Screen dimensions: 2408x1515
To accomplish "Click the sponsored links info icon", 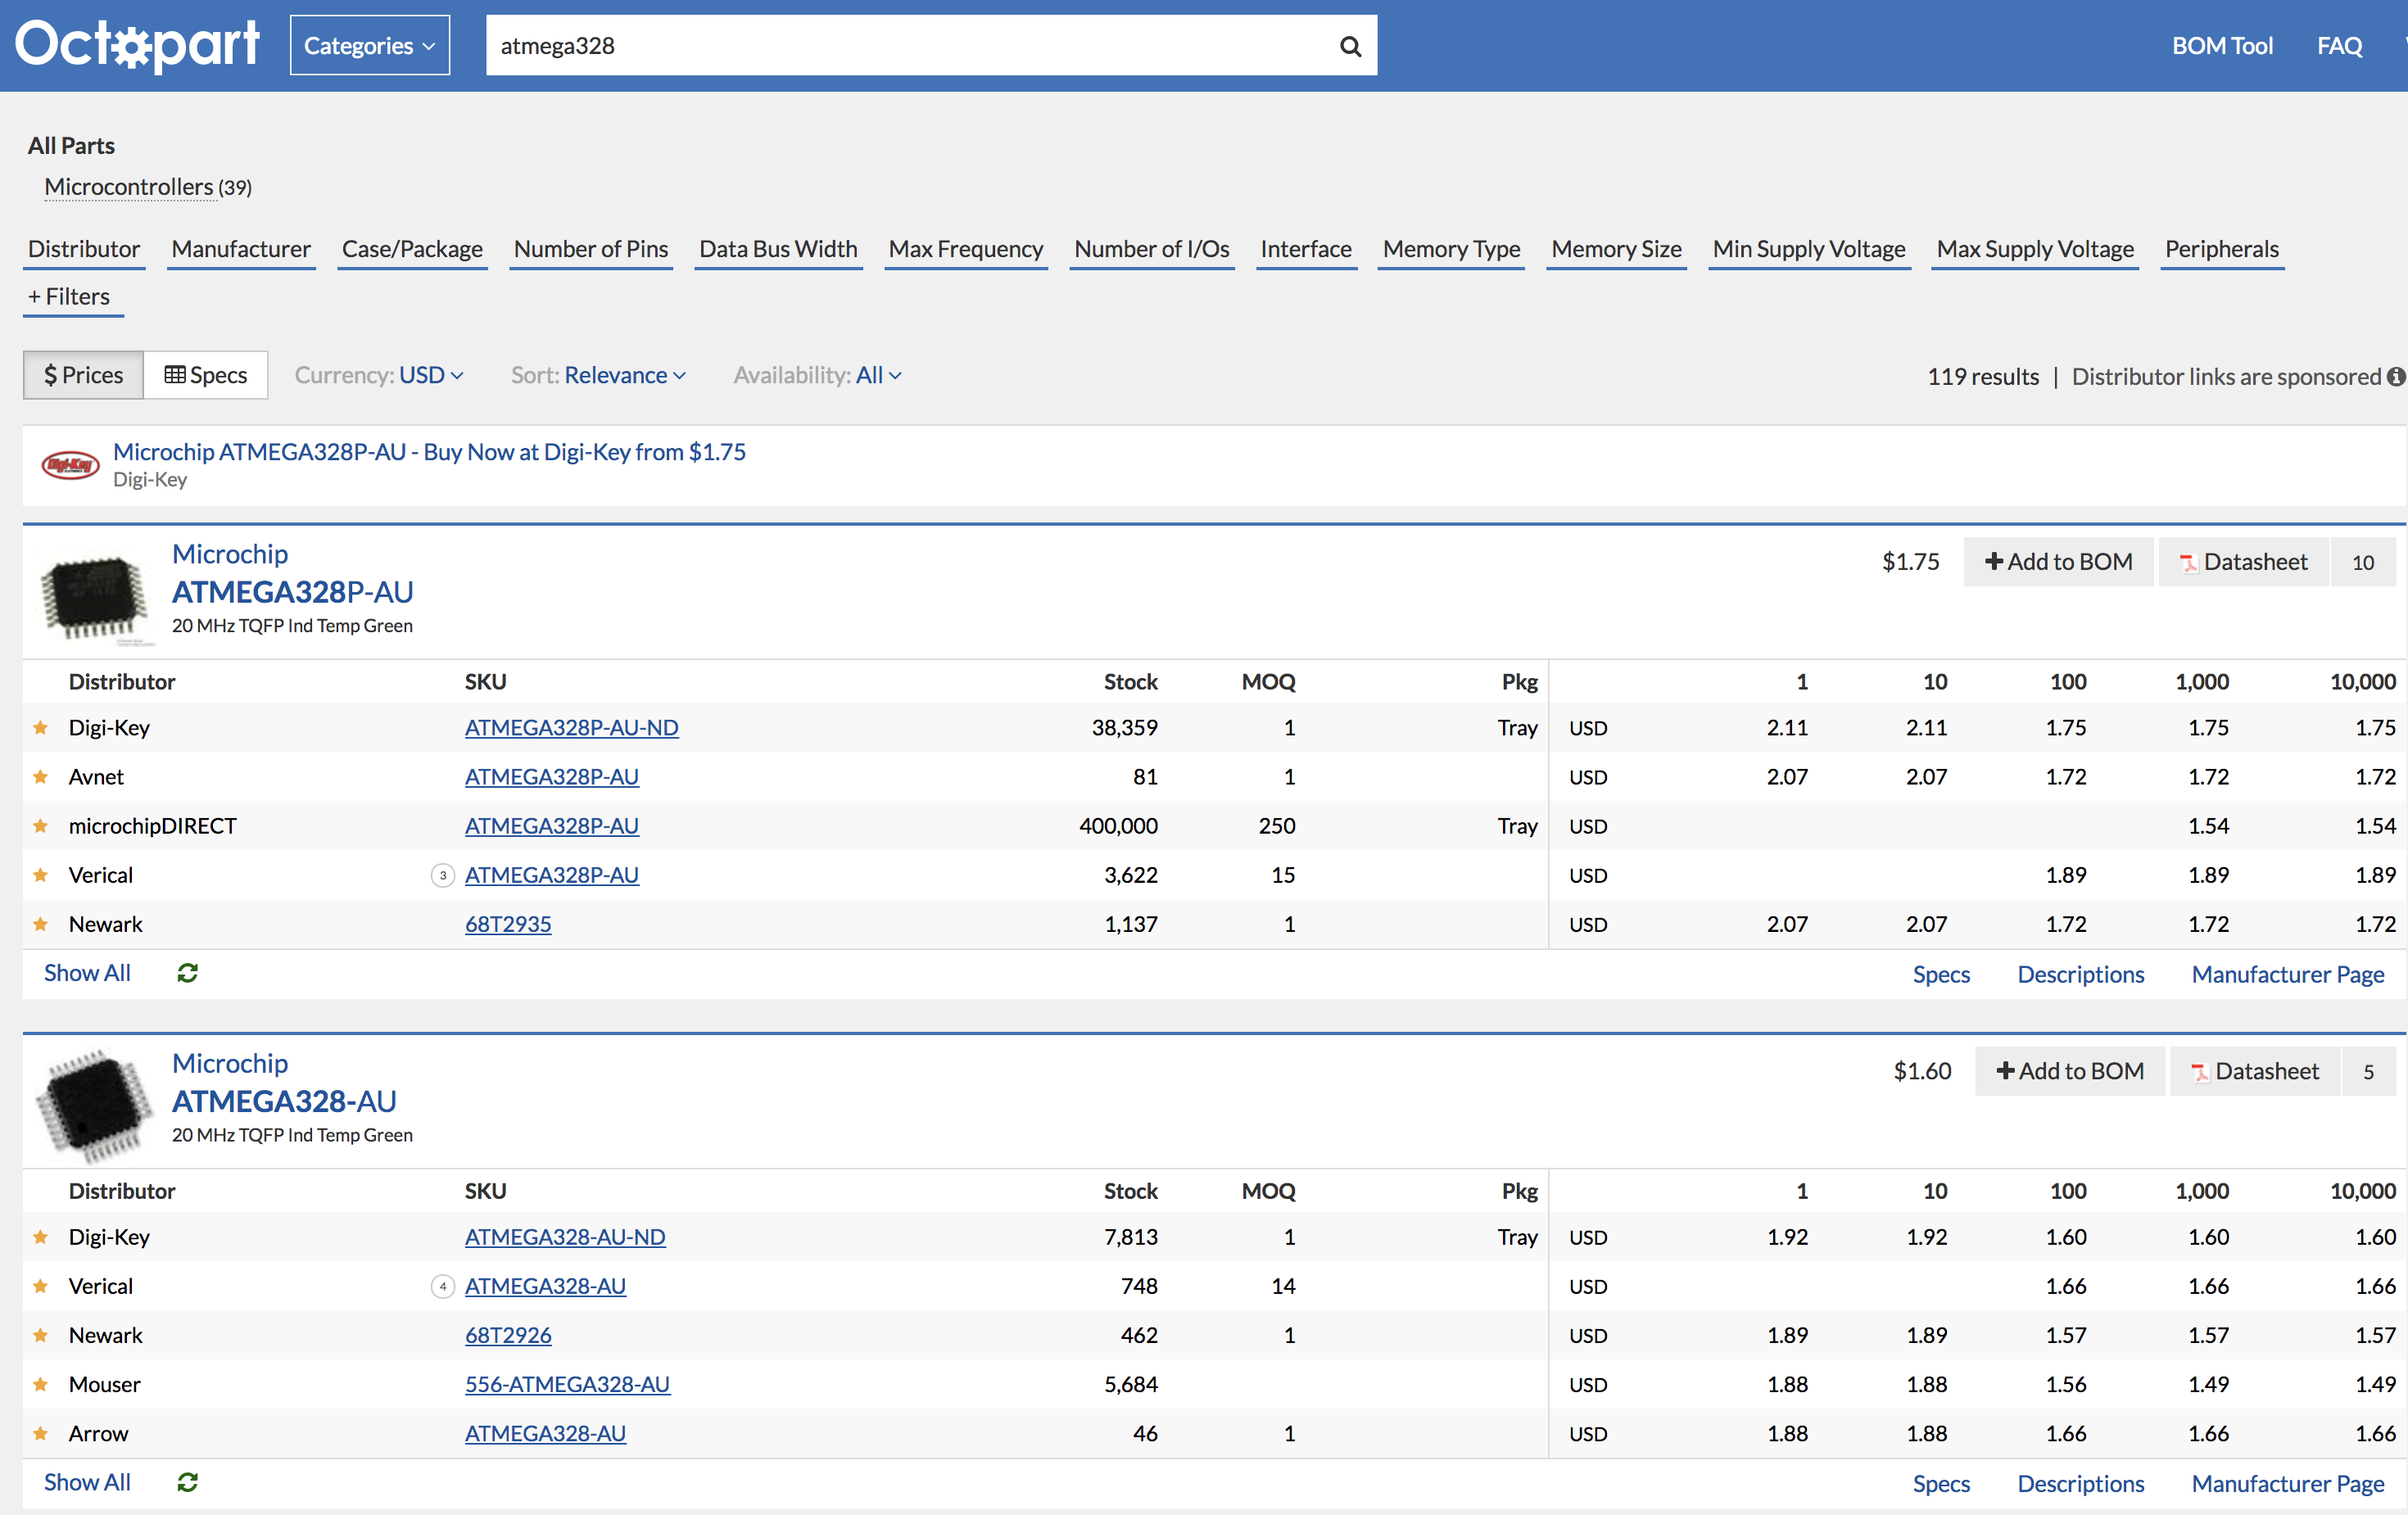I will pos(2395,377).
